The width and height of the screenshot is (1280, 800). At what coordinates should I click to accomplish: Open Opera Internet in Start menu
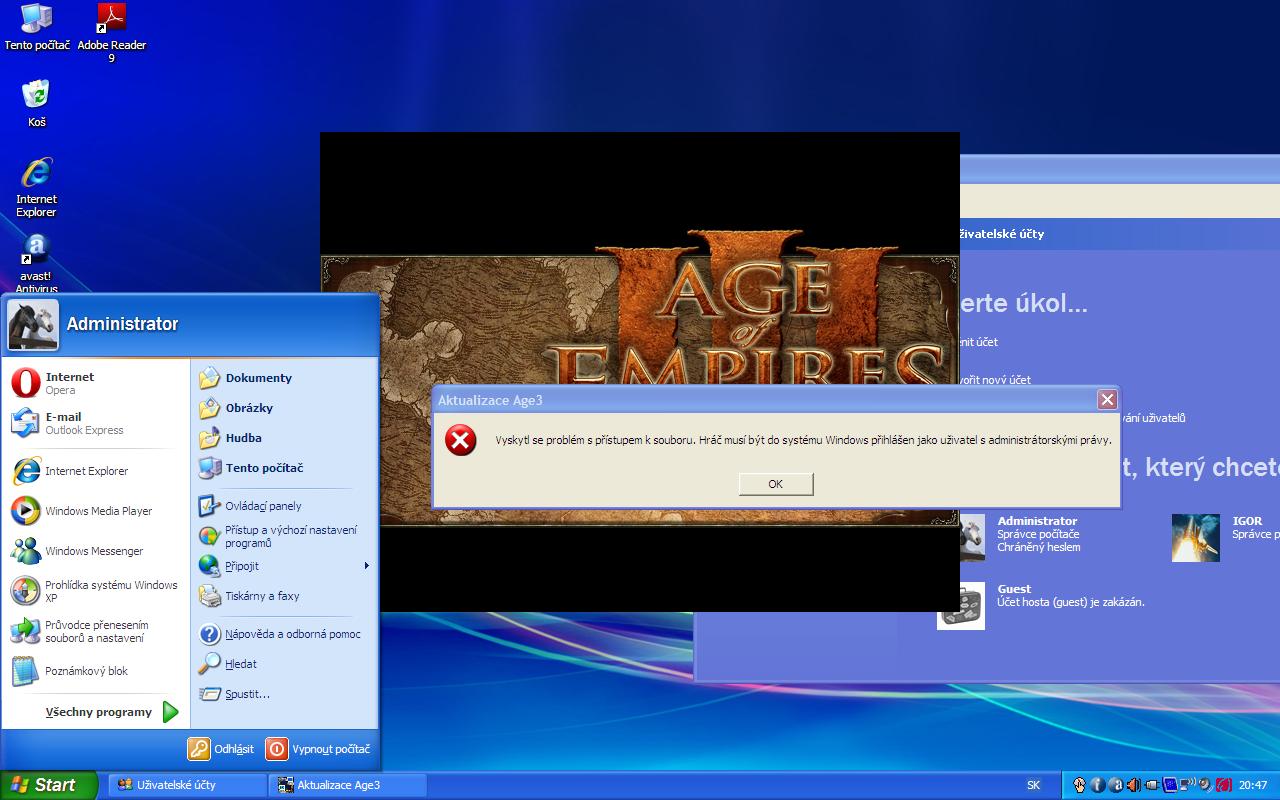(x=69, y=383)
